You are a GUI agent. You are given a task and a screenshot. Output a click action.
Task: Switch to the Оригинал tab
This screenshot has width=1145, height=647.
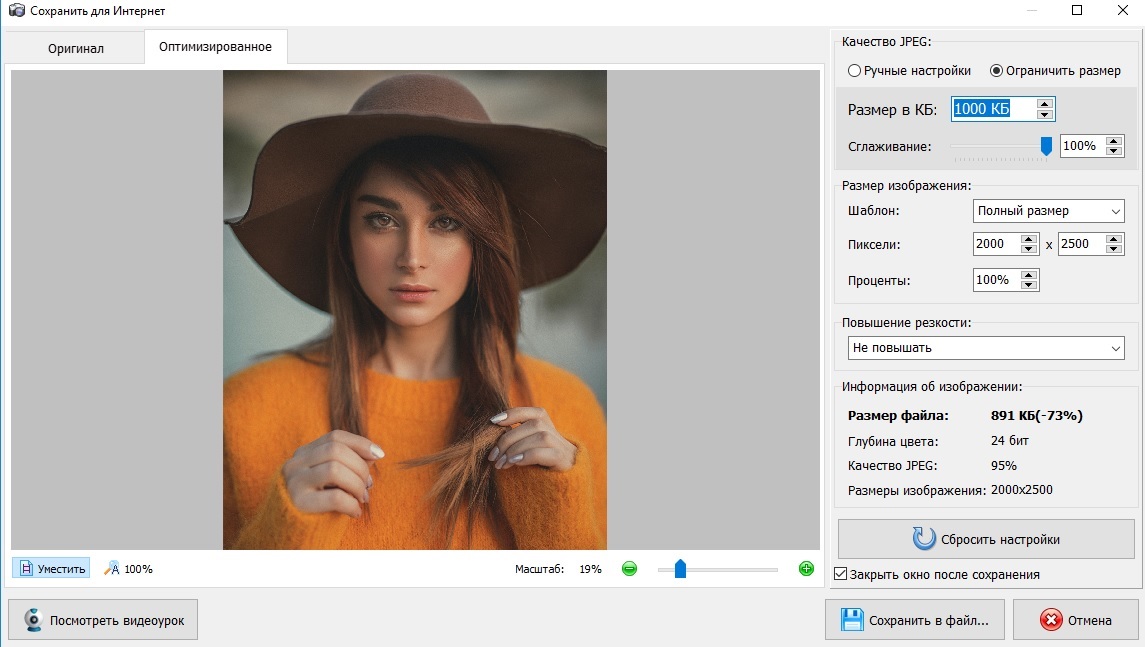point(76,48)
